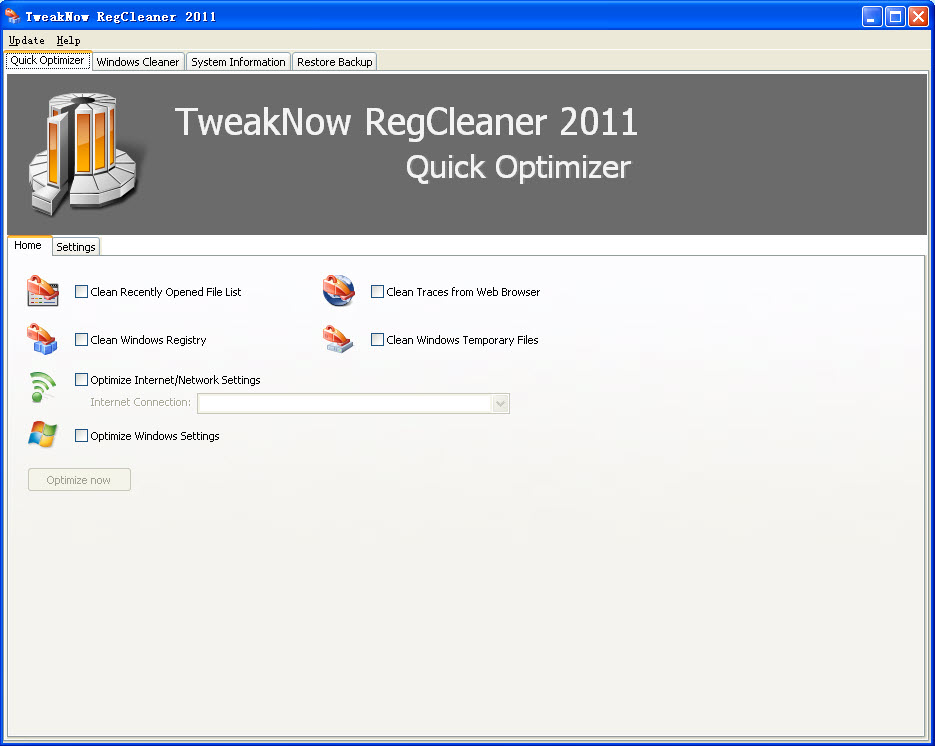Click the green wireless network signal icon
Screen dimensions: 935x746
click(x=42, y=387)
